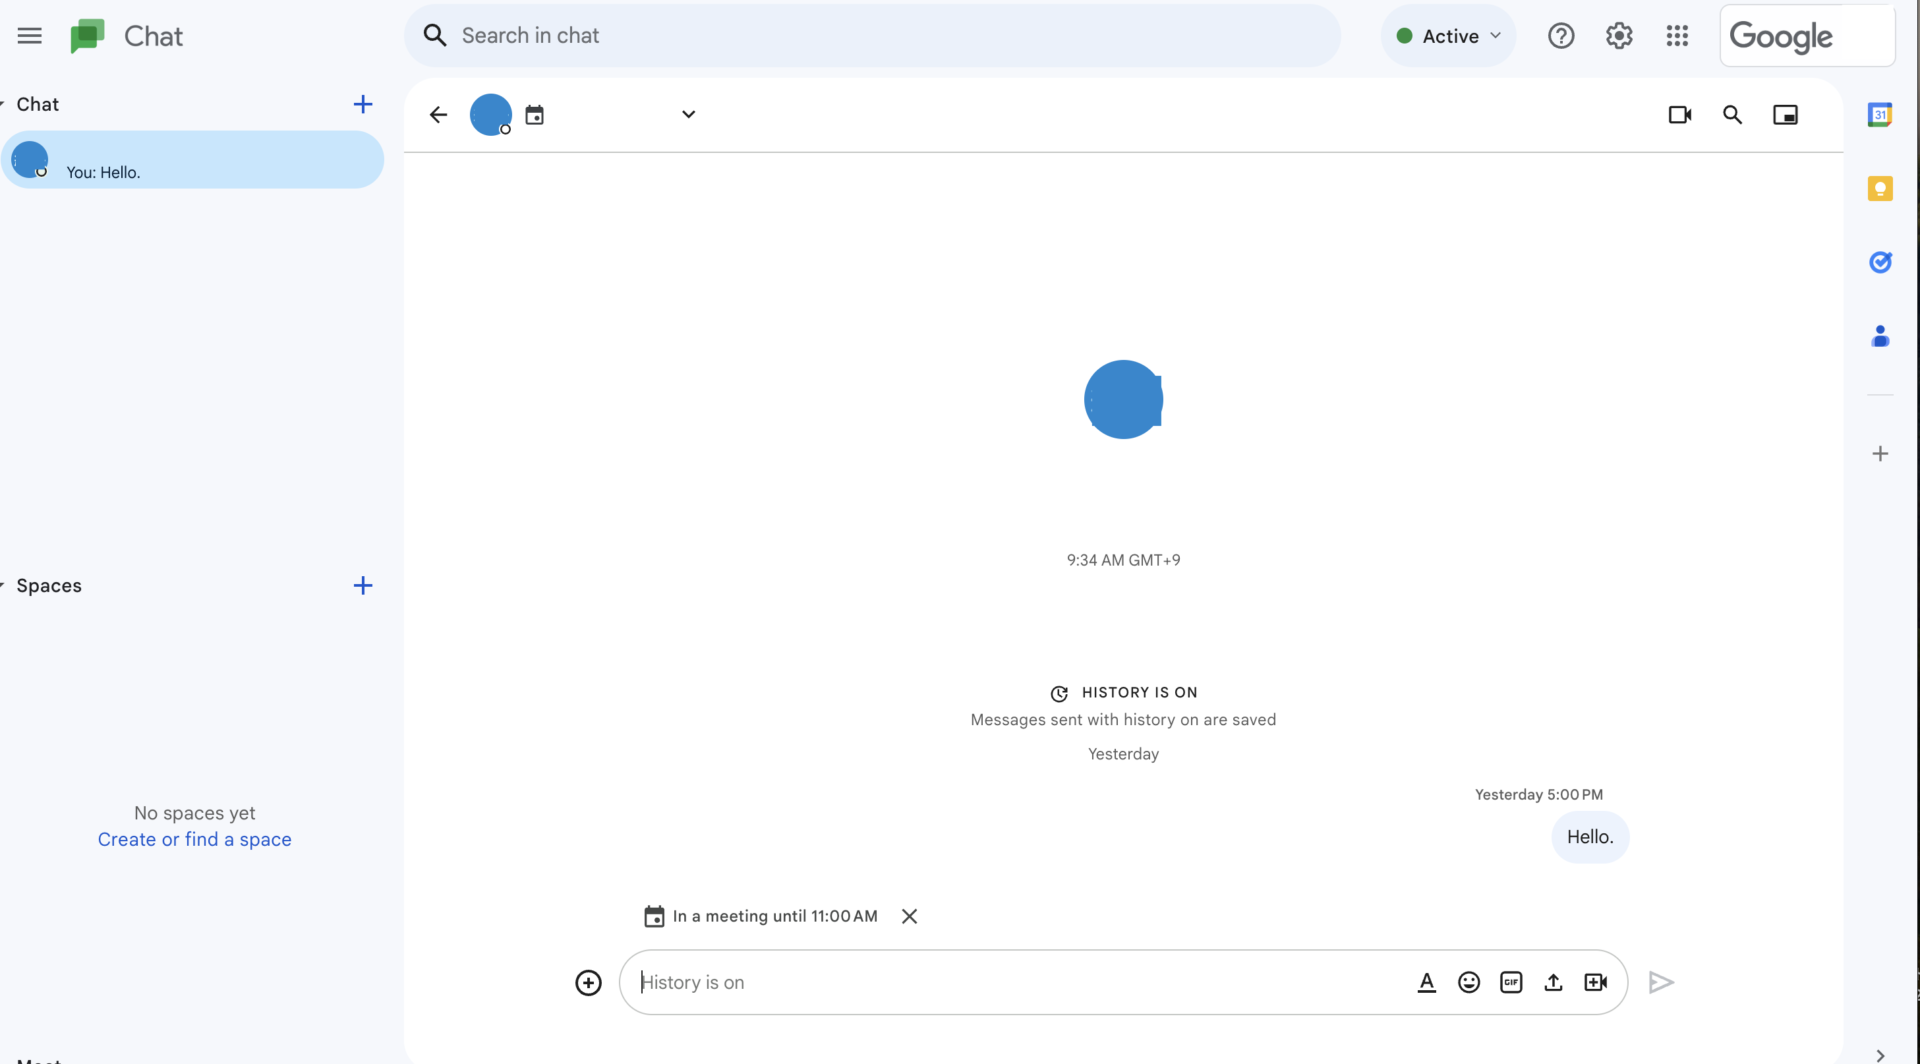Open the Active status dropdown
Image resolution: width=1920 pixels, height=1064 pixels.
(x=1448, y=35)
